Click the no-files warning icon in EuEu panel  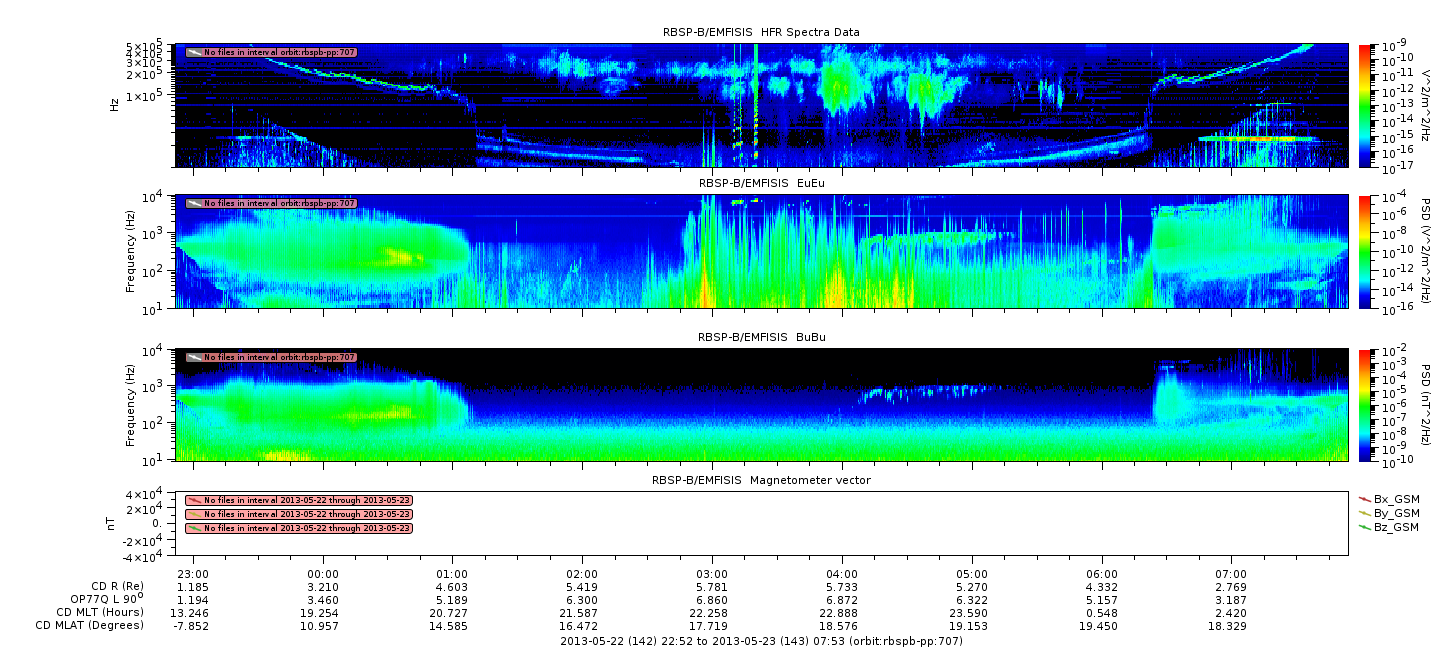[194, 203]
